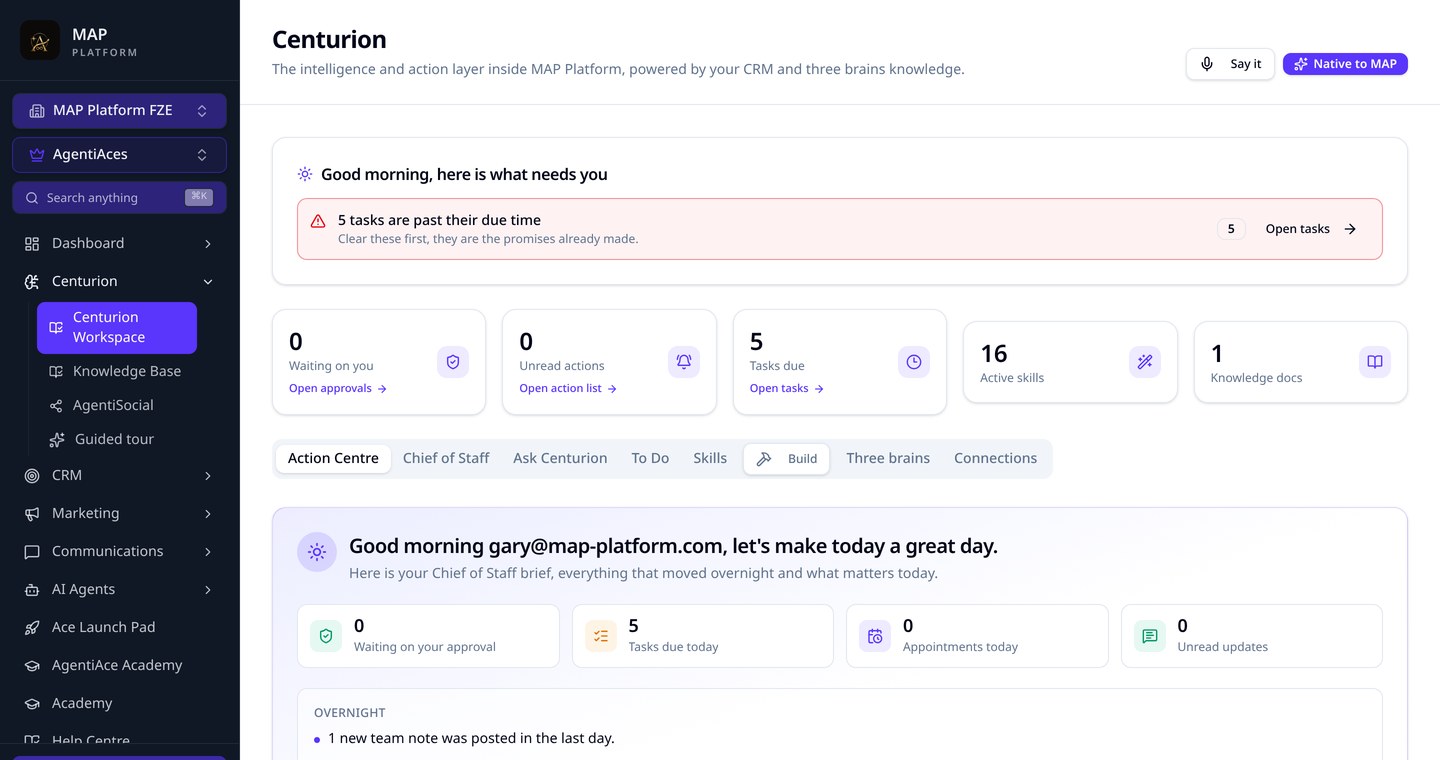1440x760 pixels.
Task: Click the Centurion helmet icon in sidebar
Action: pos(32,281)
